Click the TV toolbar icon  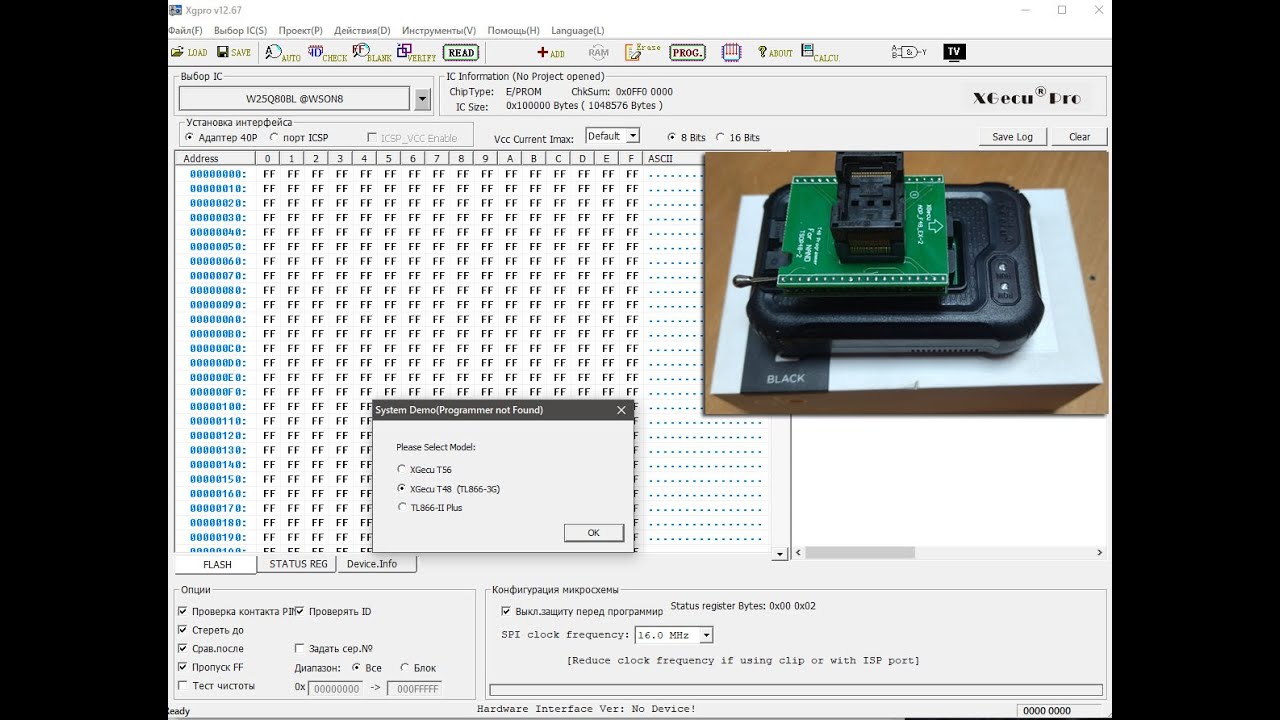(x=954, y=52)
